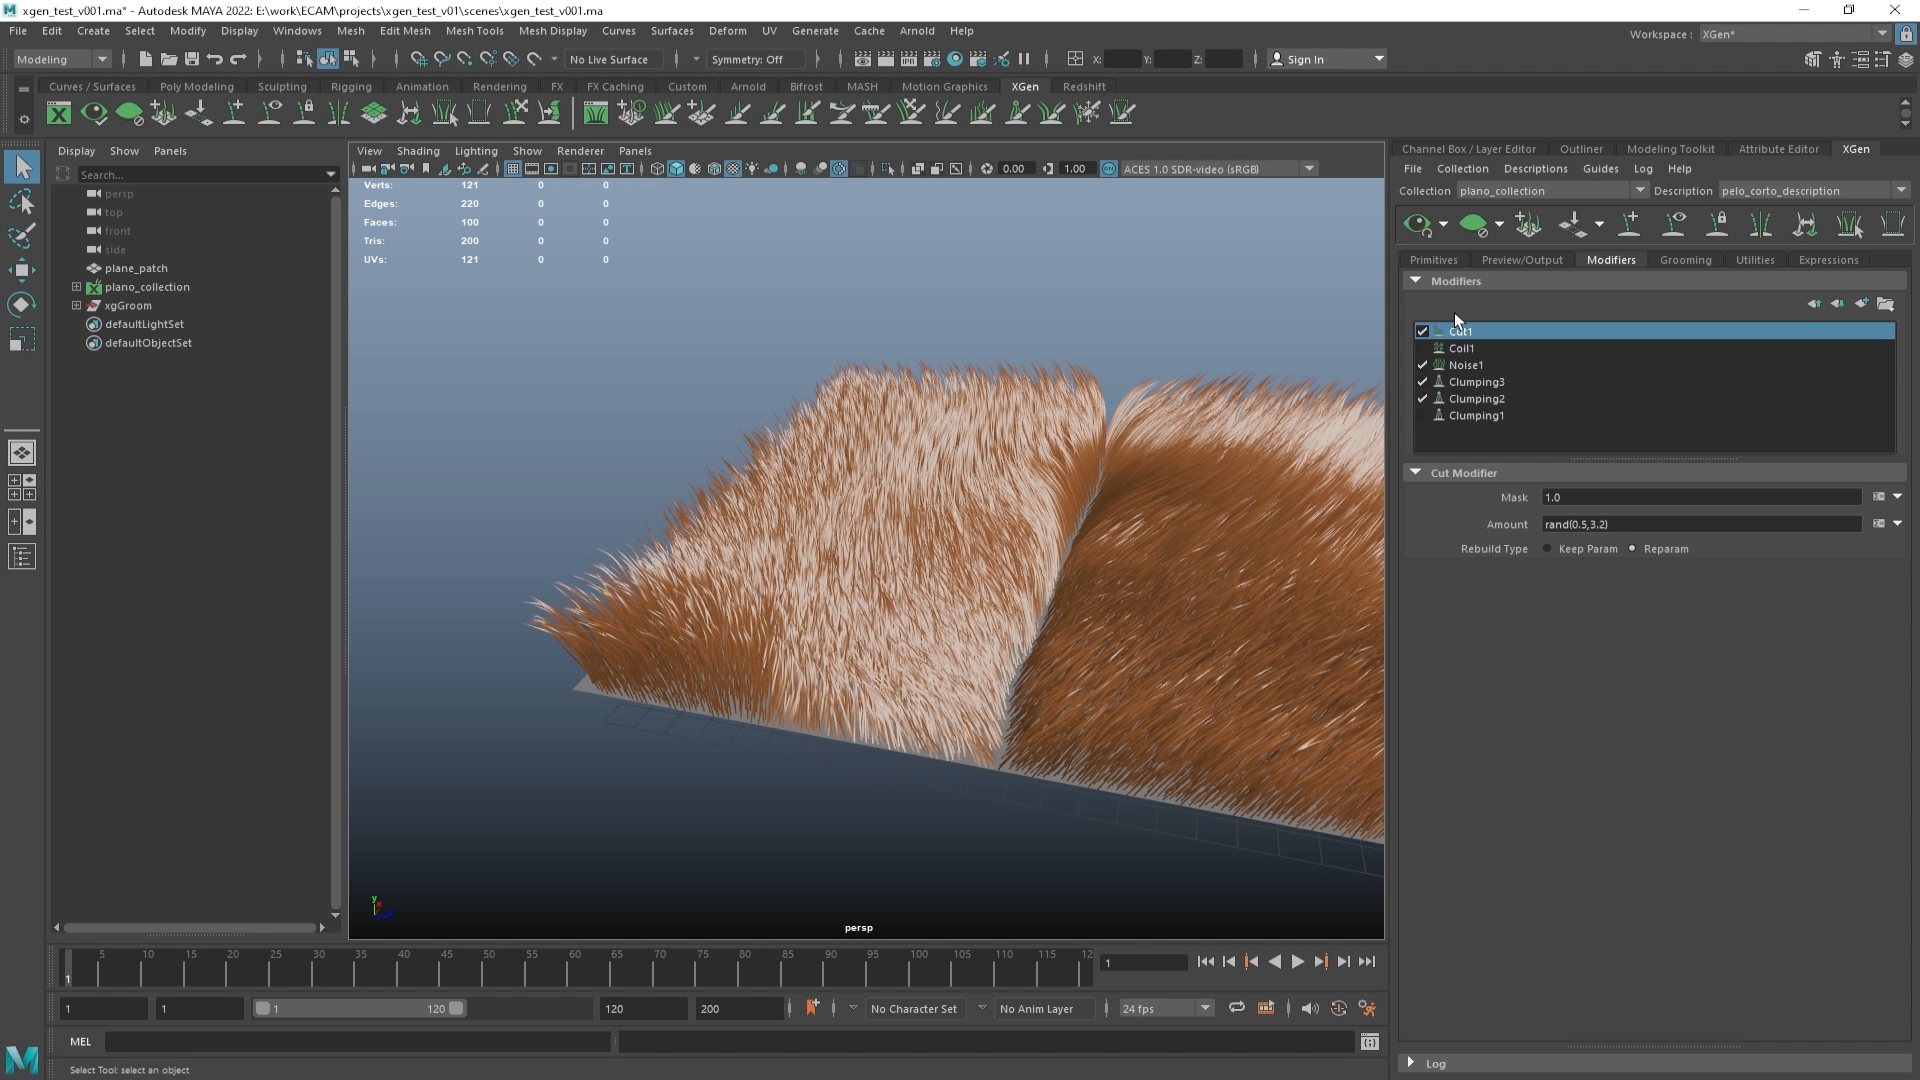Open the Description dropdown pelo_corto_description
Viewport: 1920px width, 1080px height.
[x=1812, y=191]
